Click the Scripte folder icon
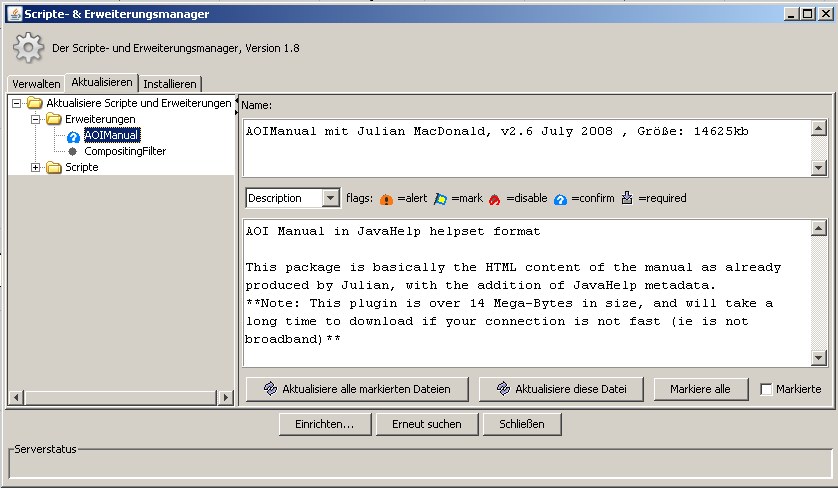 coord(53,167)
